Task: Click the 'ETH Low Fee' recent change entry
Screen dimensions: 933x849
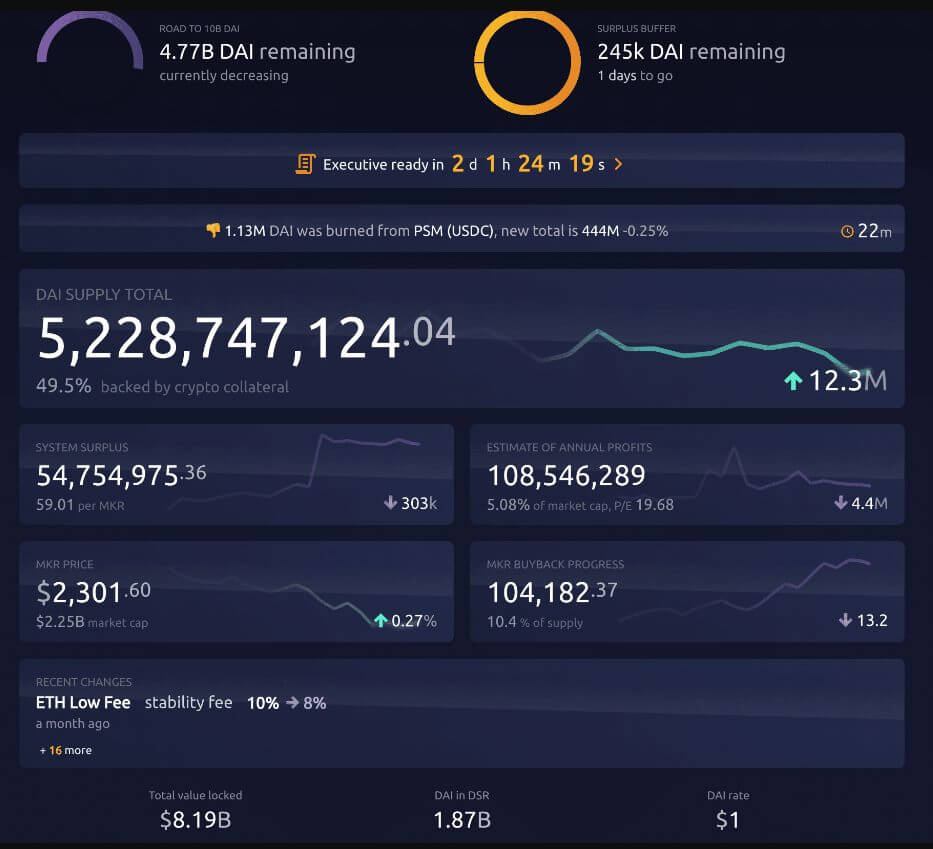Action: [x=83, y=703]
